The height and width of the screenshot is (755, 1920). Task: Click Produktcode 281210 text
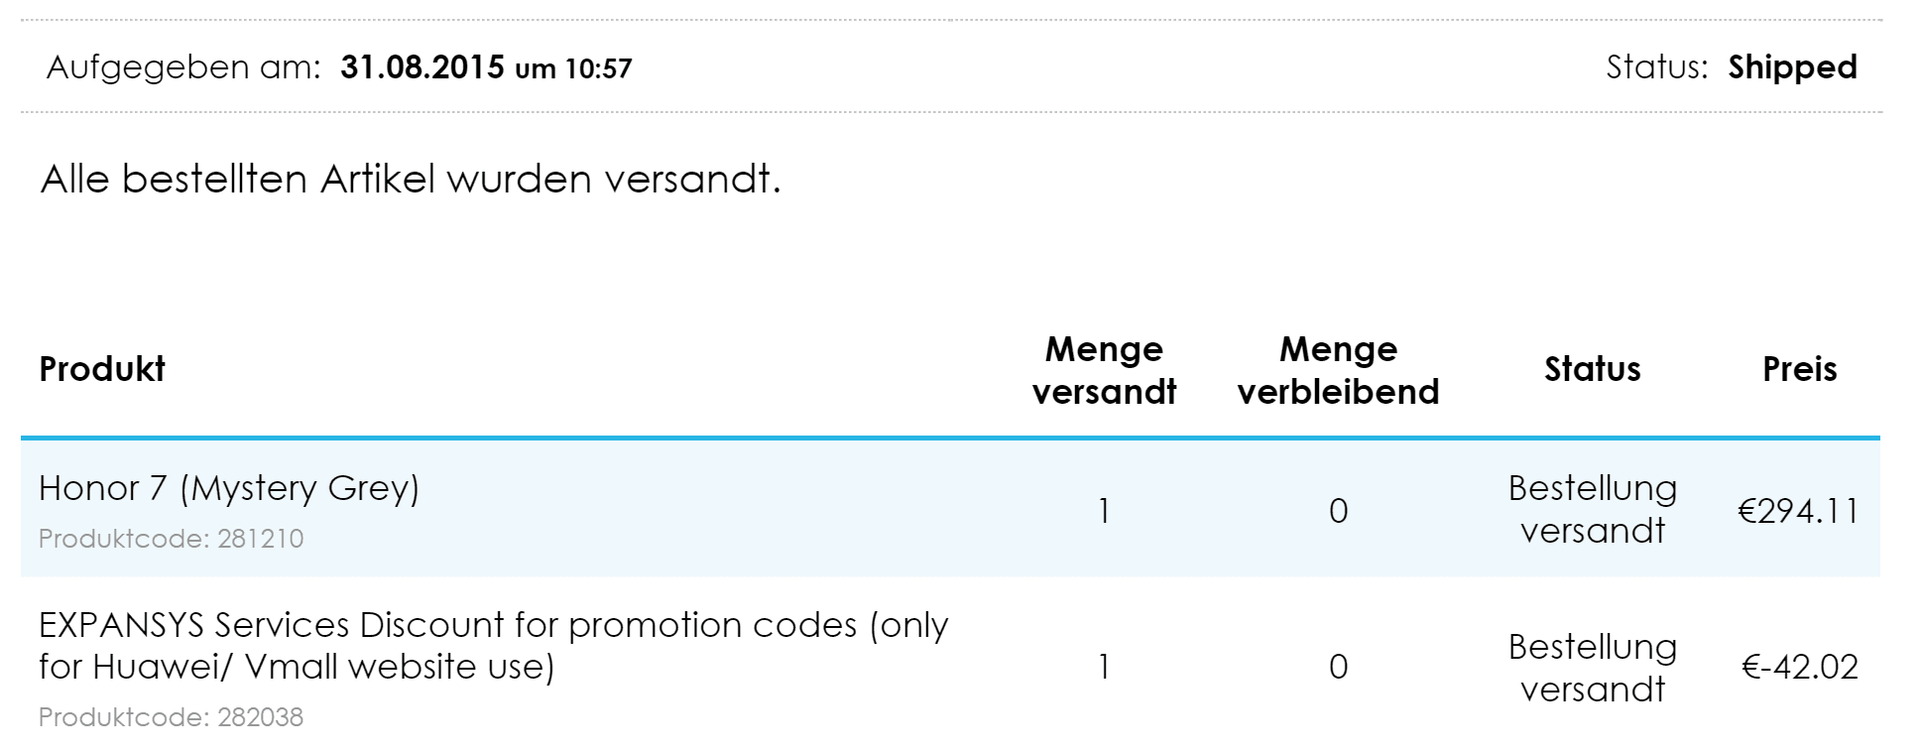(171, 539)
